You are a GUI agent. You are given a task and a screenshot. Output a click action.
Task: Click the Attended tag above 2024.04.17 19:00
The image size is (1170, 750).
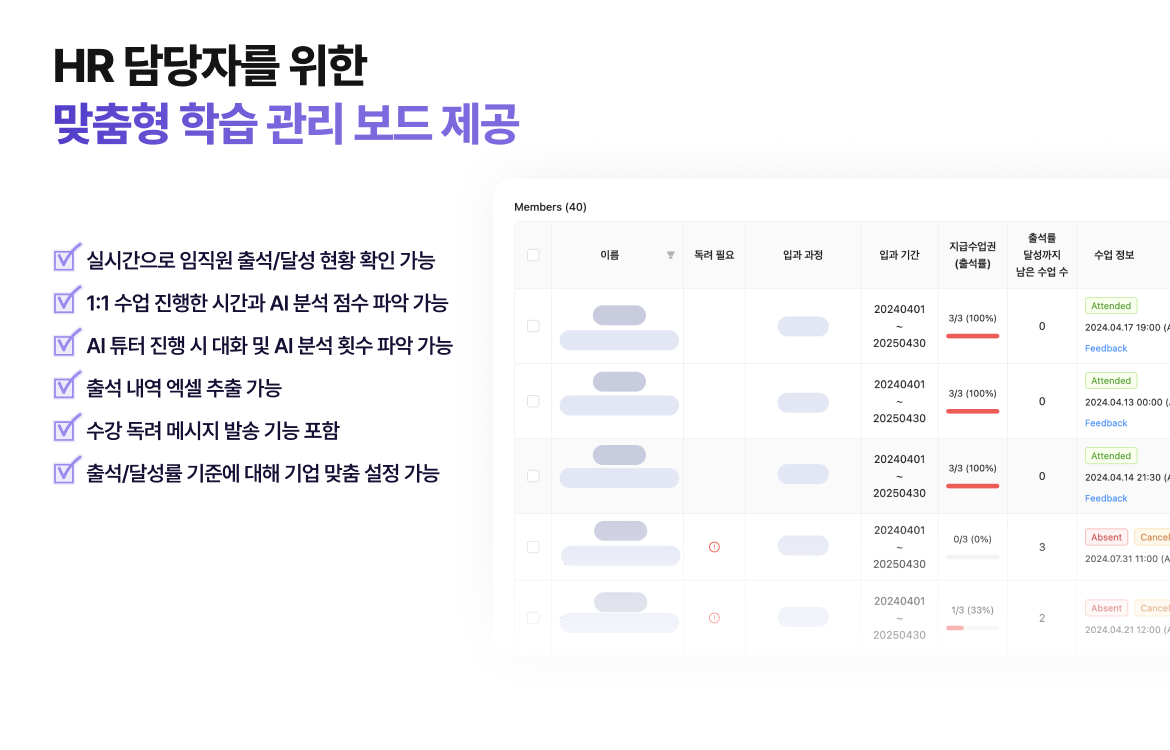tap(1111, 306)
